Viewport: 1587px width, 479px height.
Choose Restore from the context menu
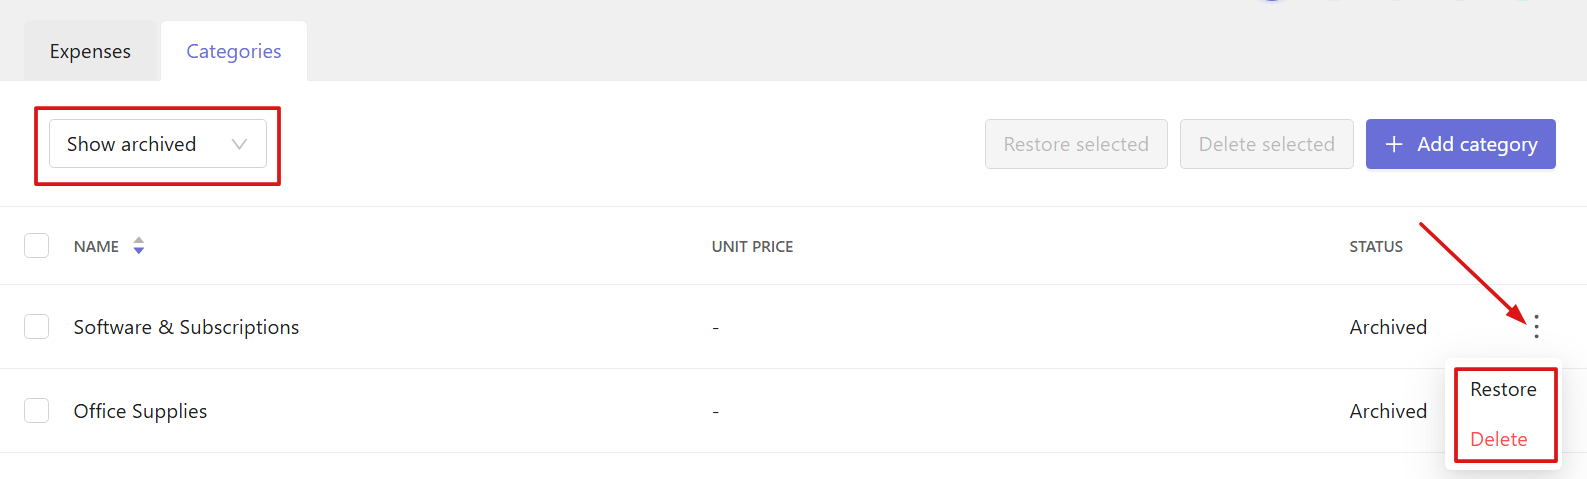tap(1503, 389)
